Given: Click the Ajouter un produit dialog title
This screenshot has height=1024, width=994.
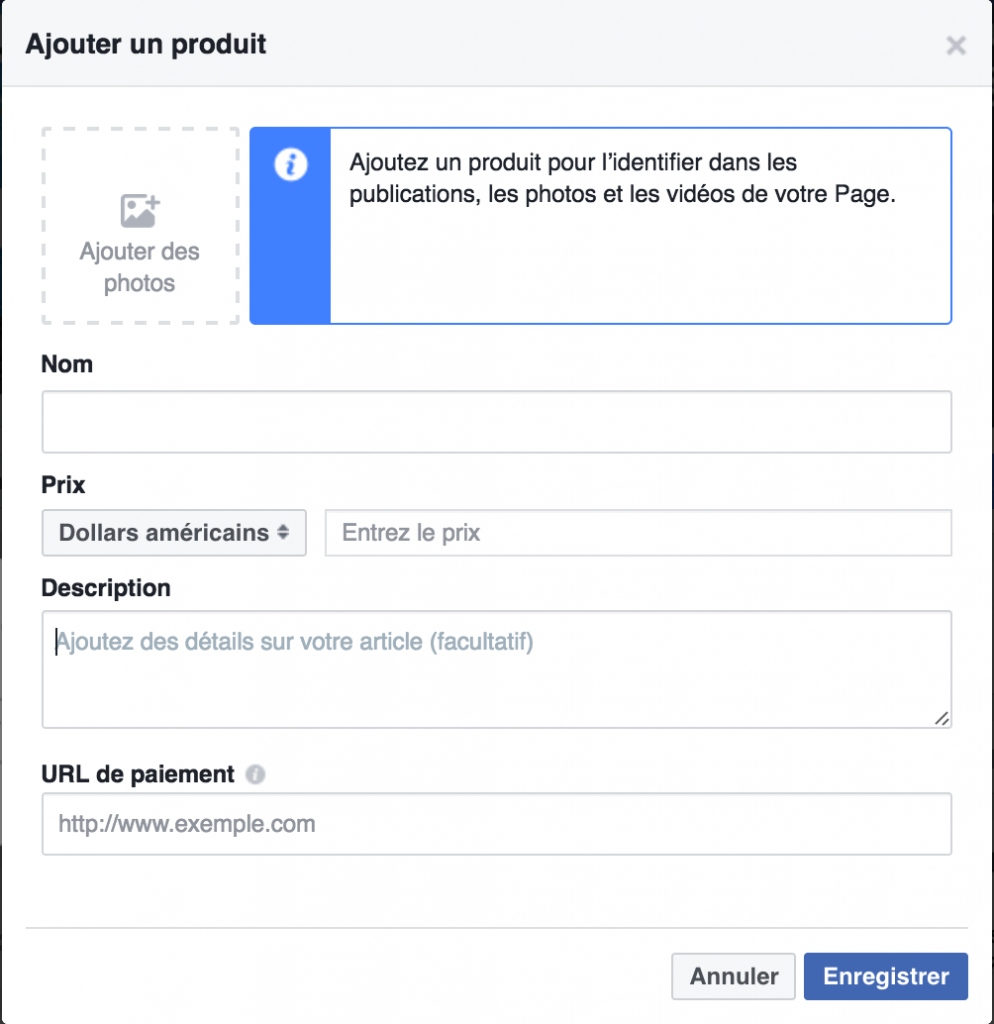Looking at the screenshot, I should (146, 45).
